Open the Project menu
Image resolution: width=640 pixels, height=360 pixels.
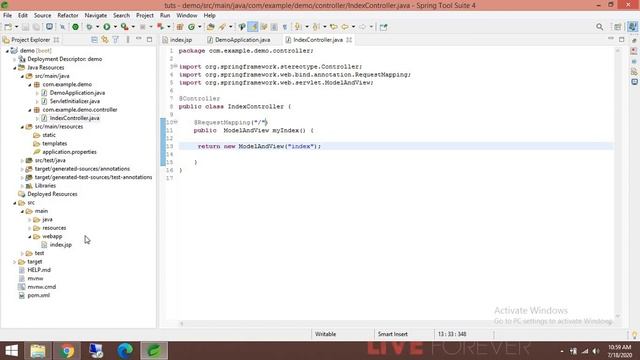coord(144,15)
